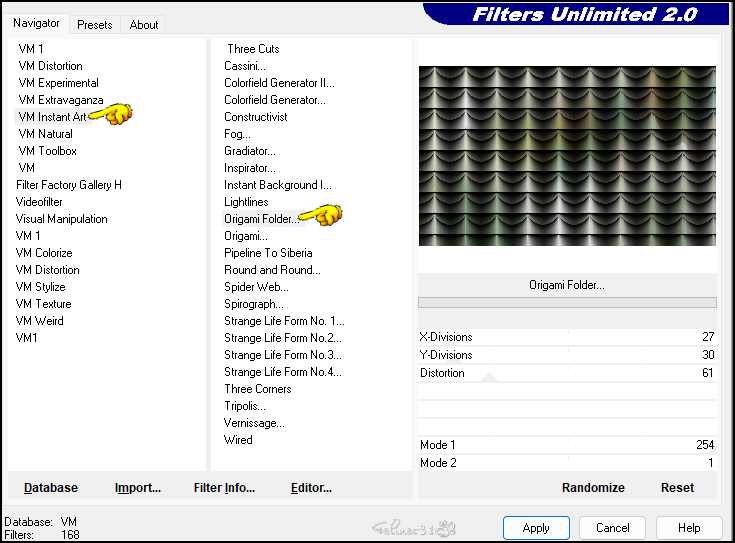Open the Help window
This screenshot has width=735, height=543.
[689, 528]
